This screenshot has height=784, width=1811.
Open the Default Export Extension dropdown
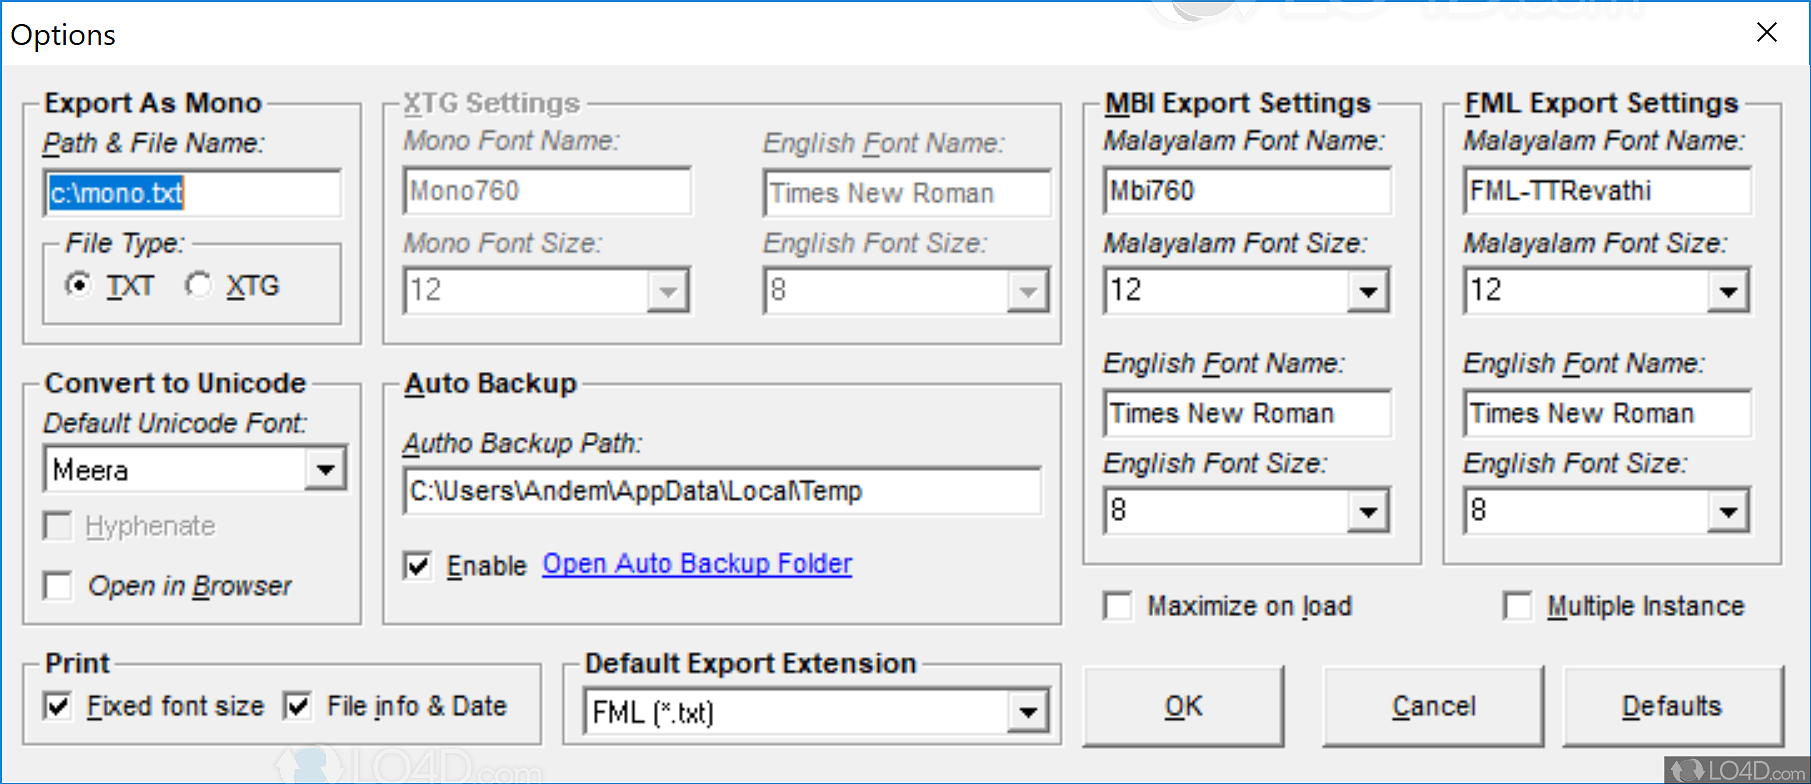pyautogui.click(x=1027, y=712)
